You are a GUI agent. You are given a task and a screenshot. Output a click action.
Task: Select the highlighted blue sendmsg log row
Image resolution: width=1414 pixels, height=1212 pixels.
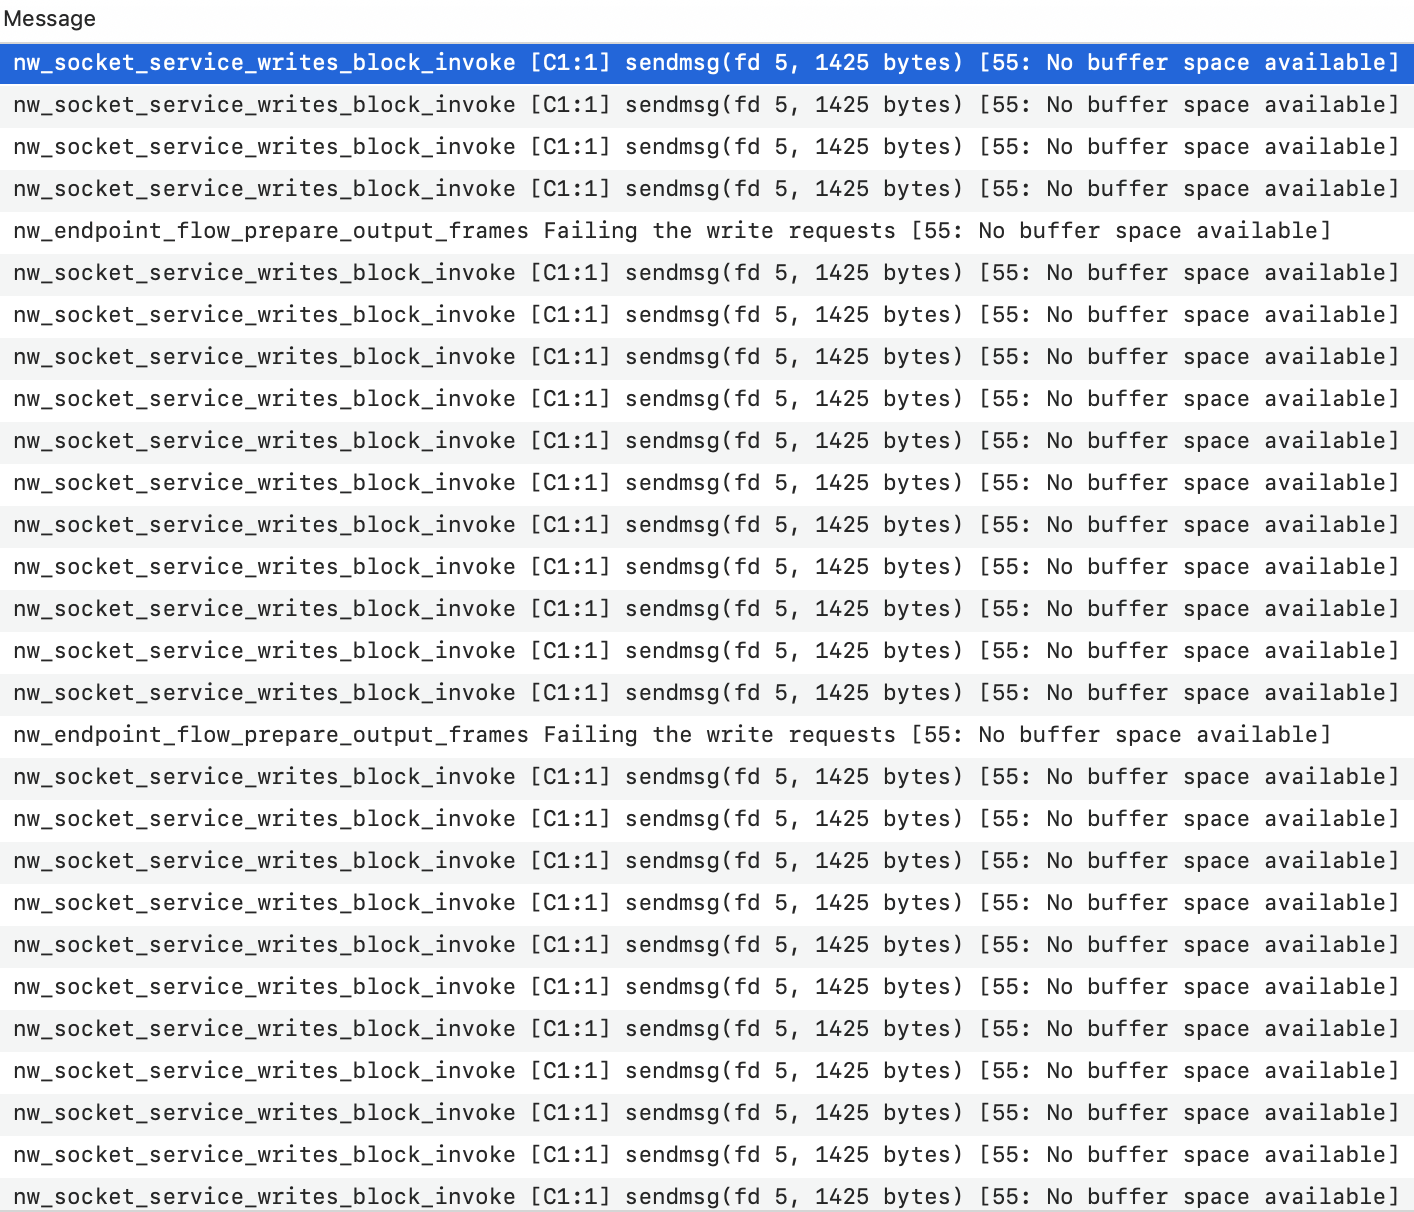(x=707, y=63)
